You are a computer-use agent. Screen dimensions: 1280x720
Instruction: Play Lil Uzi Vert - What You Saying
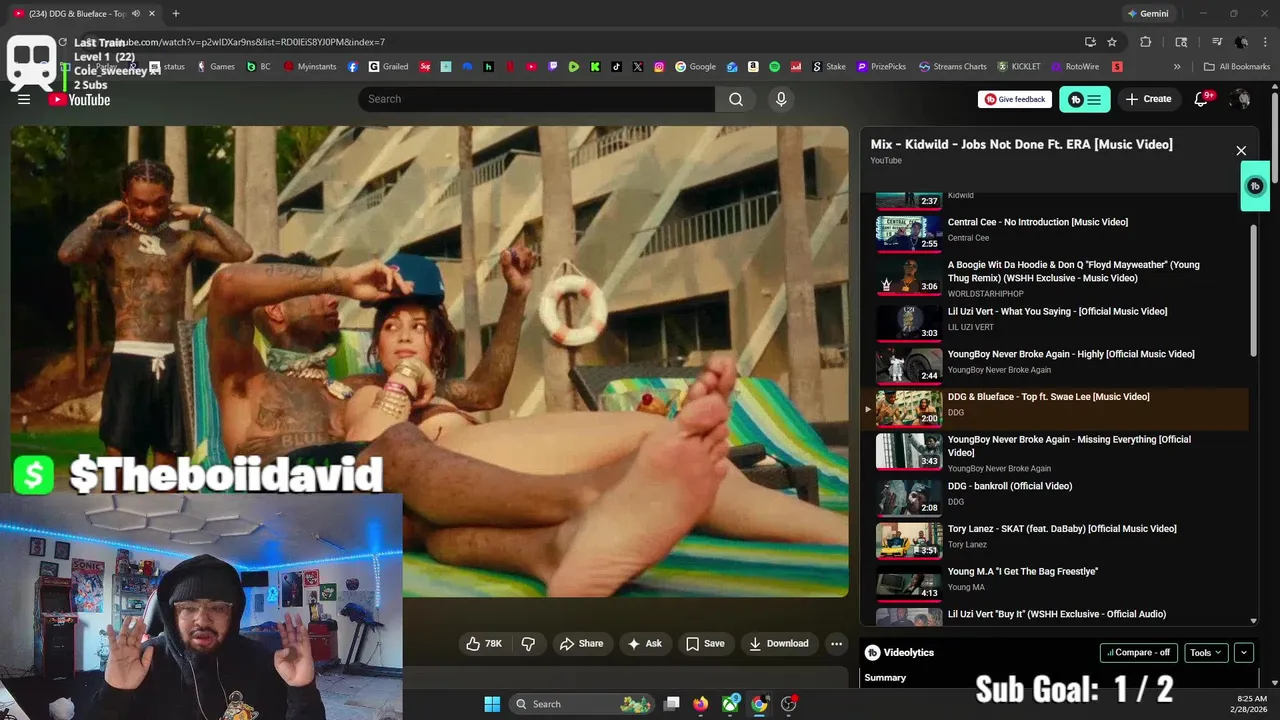1057,311
